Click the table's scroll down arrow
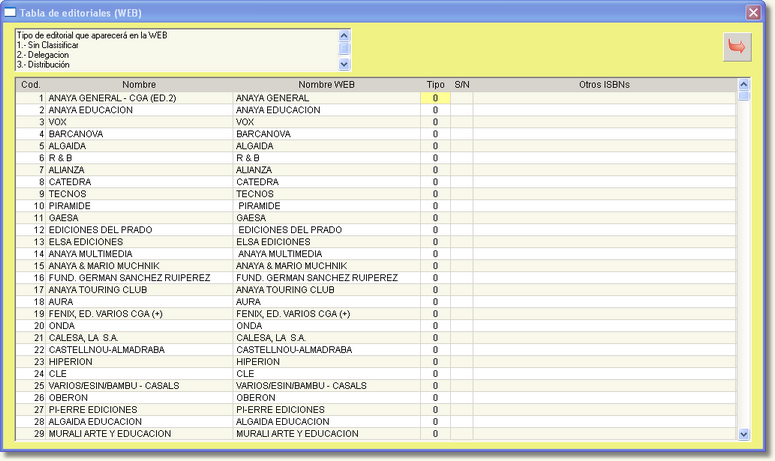 743,434
